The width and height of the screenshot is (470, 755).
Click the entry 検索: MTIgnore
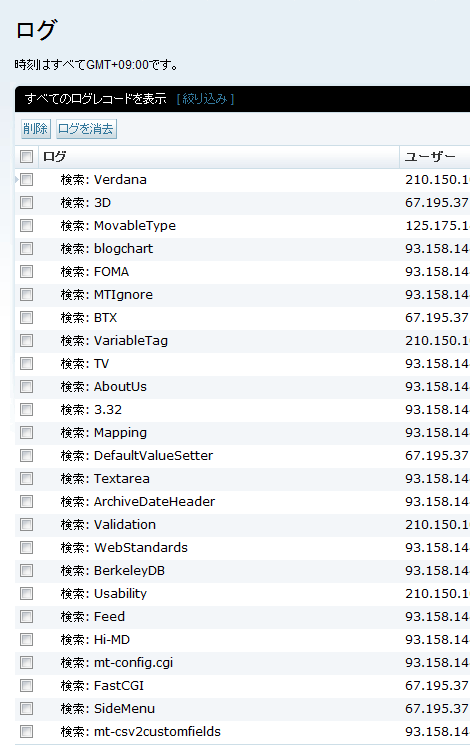click(106, 295)
